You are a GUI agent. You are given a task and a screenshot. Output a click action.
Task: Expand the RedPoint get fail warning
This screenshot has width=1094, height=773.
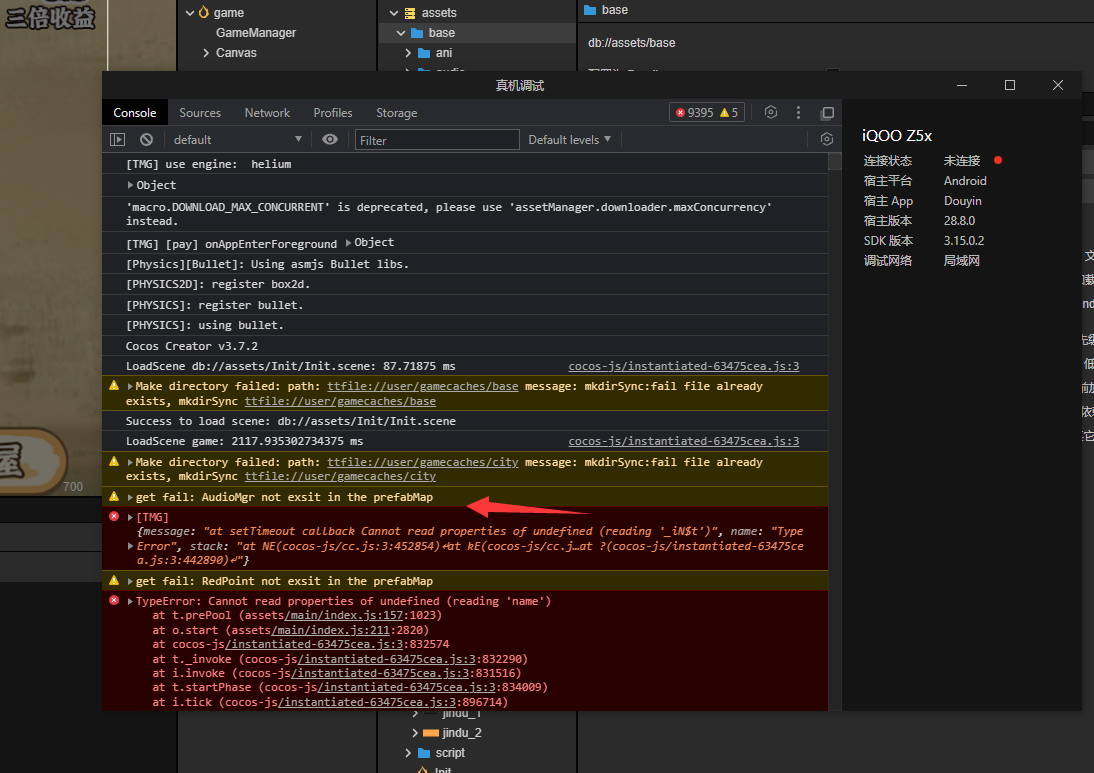tap(130, 581)
